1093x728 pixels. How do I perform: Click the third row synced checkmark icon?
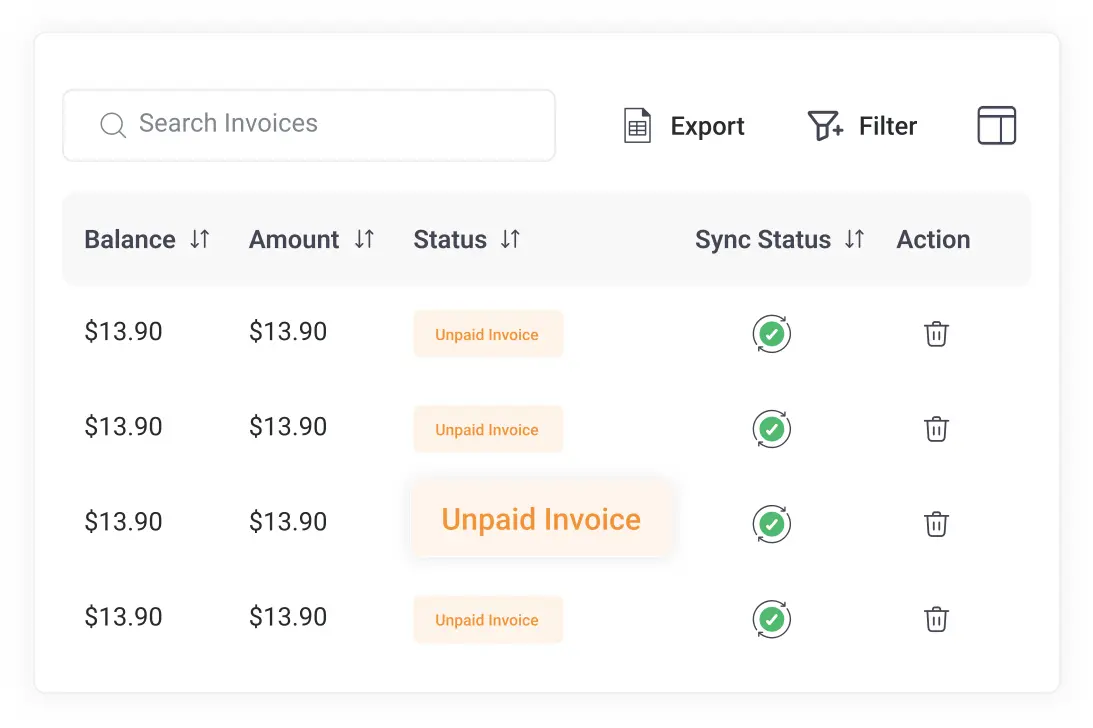pos(771,524)
